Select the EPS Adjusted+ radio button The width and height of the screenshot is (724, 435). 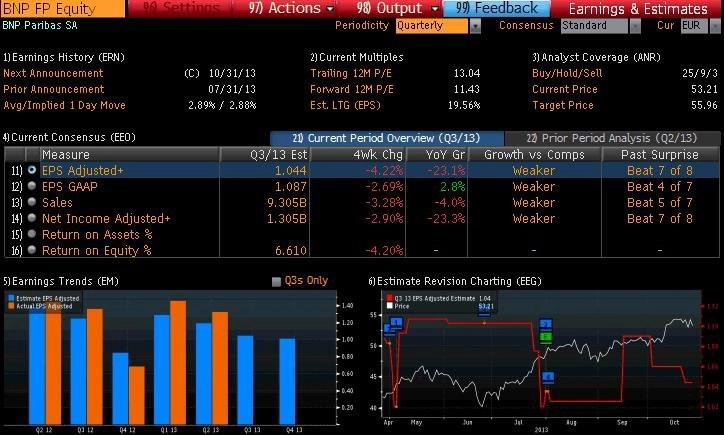pyautogui.click(x=32, y=170)
